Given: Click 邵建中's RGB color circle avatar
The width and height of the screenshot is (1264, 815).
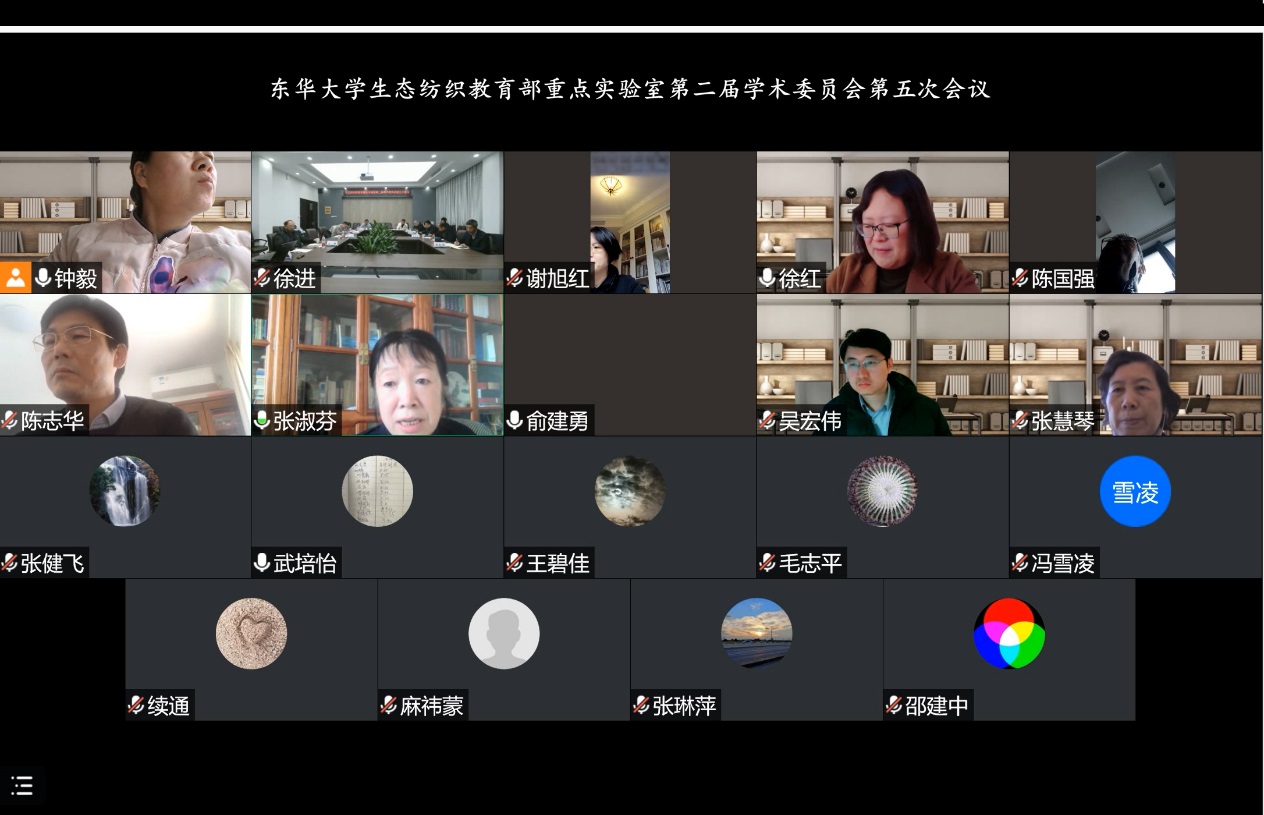Looking at the screenshot, I should point(1009,633).
